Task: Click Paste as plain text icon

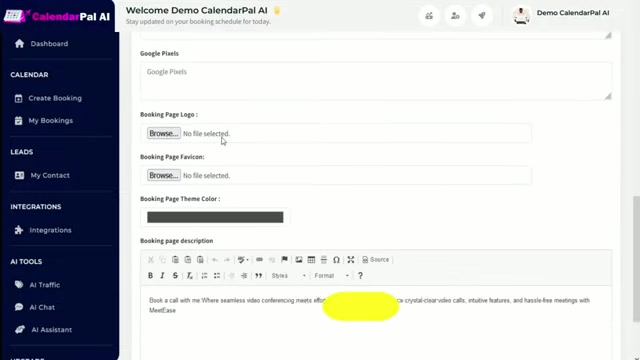Action: click(x=188, y=260)
